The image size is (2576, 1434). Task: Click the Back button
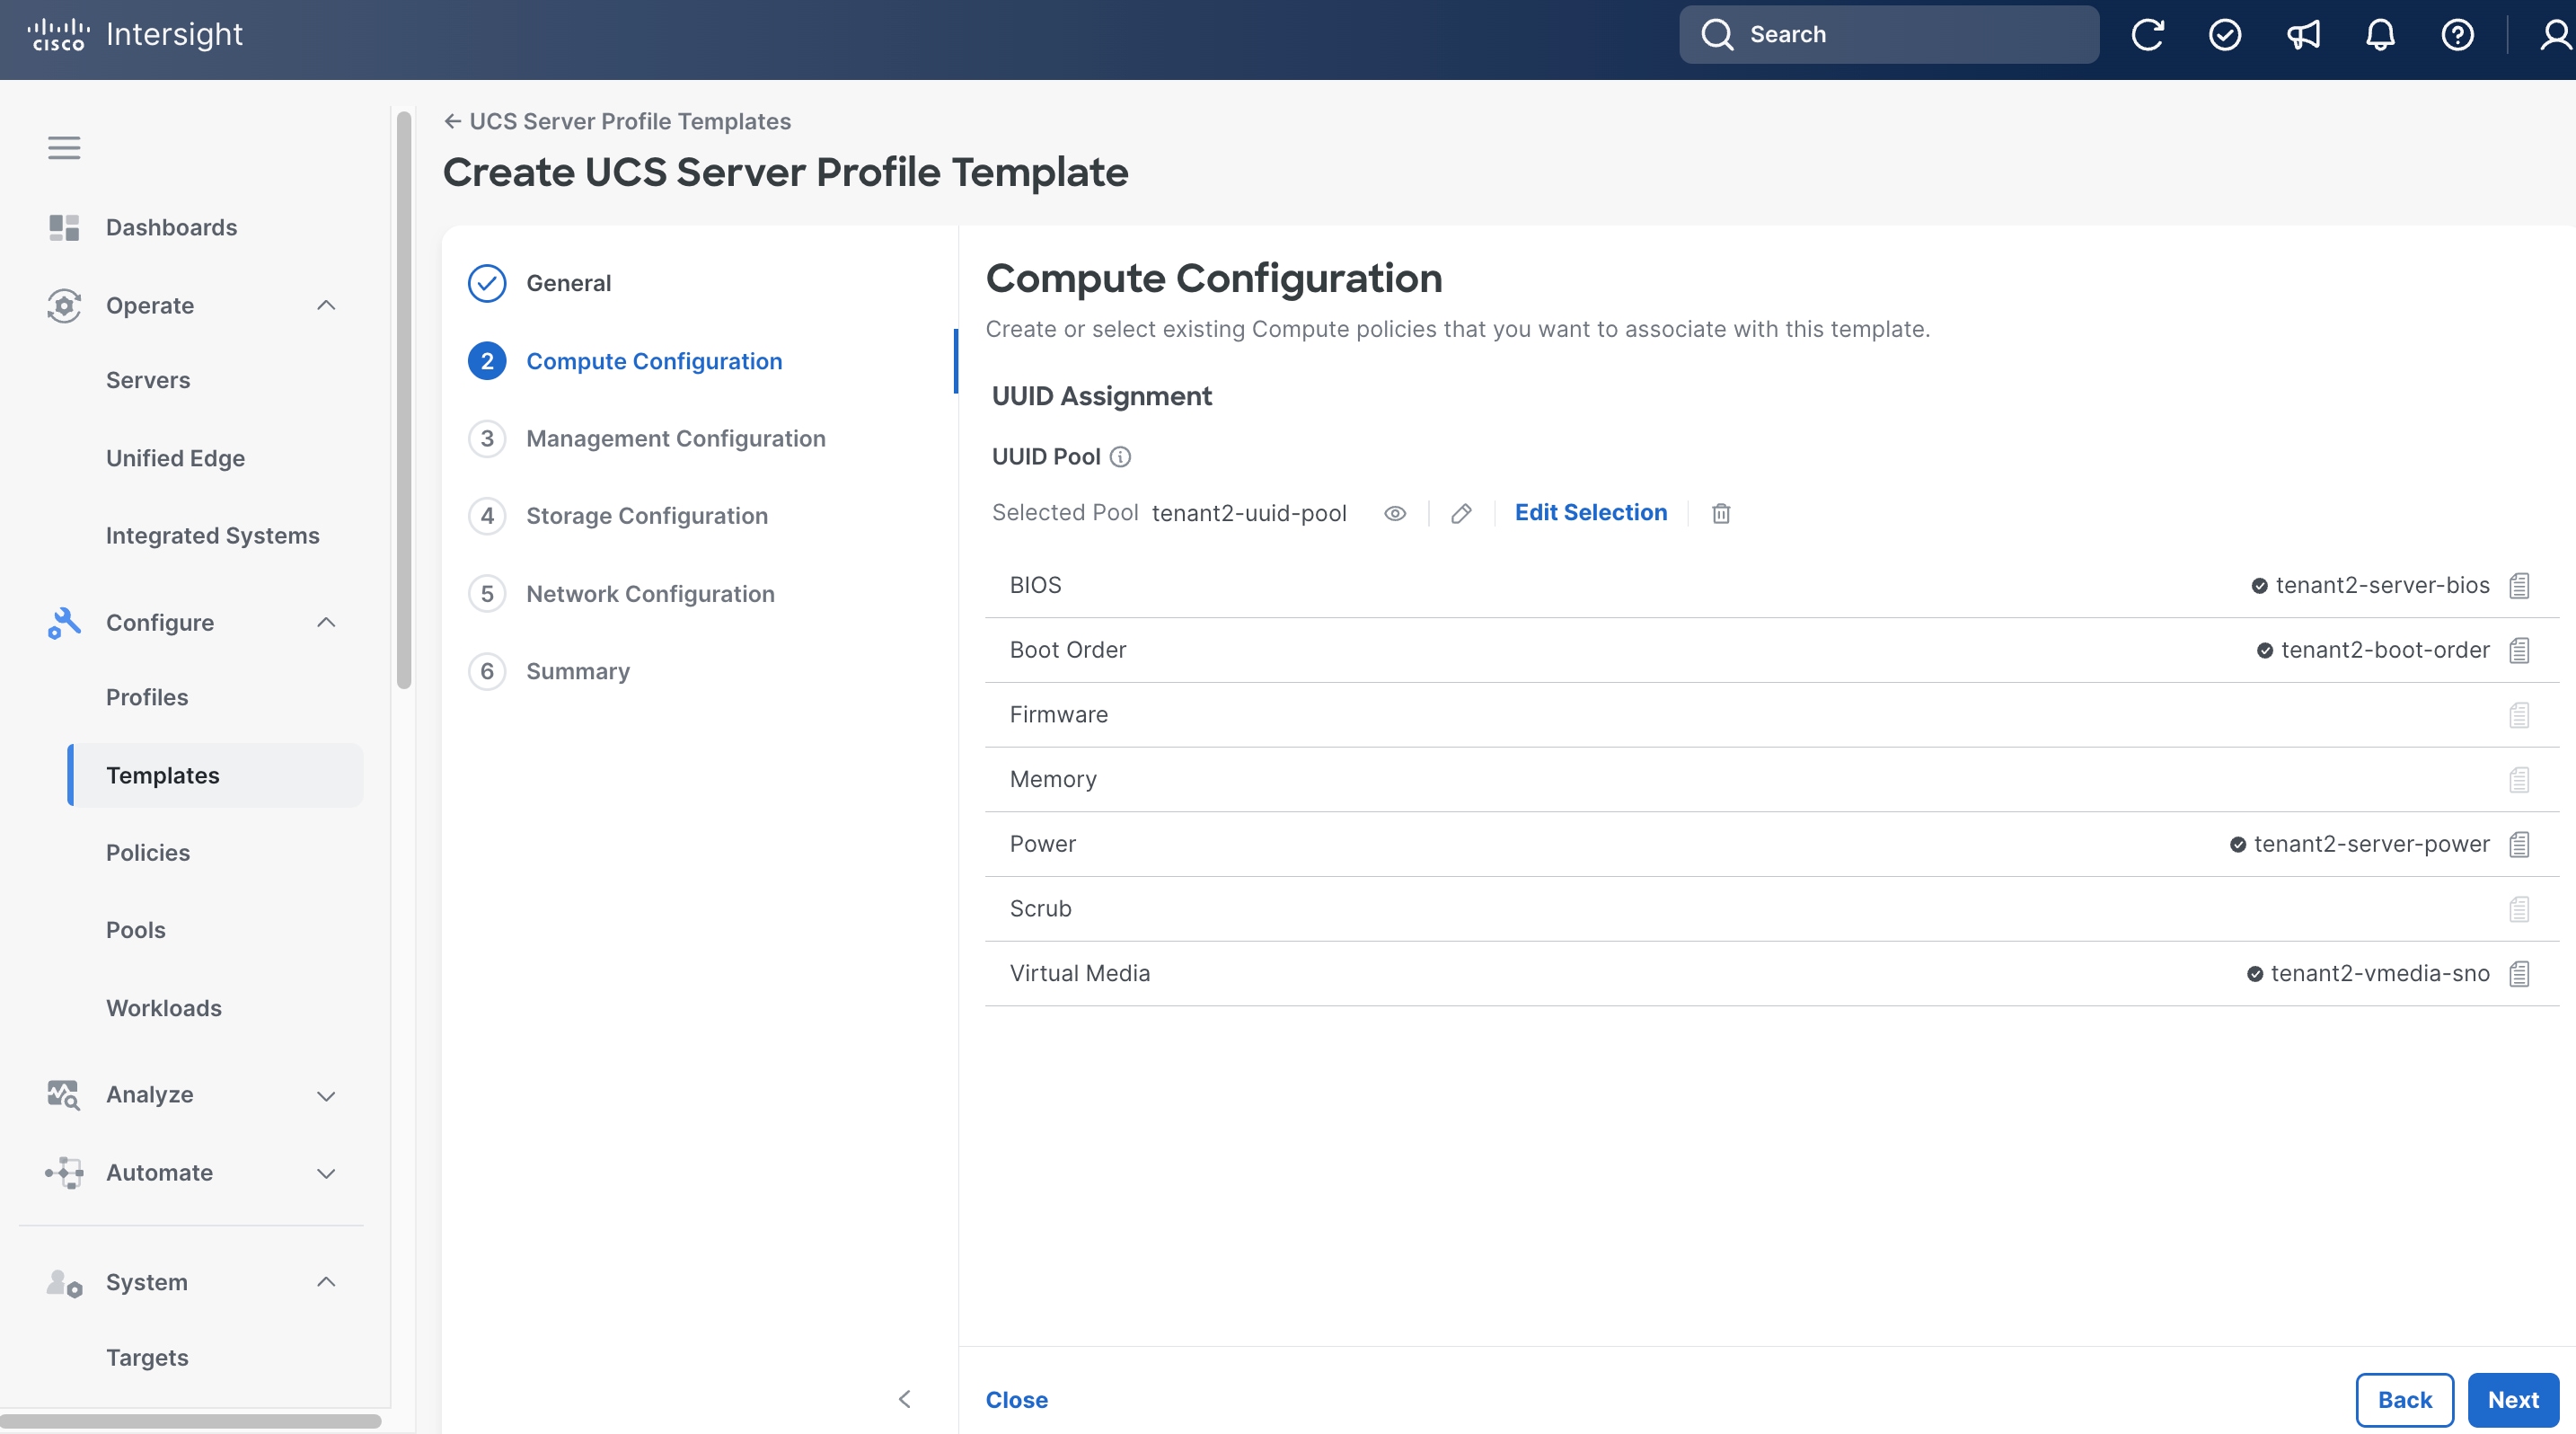(x=2404, y=1400)
